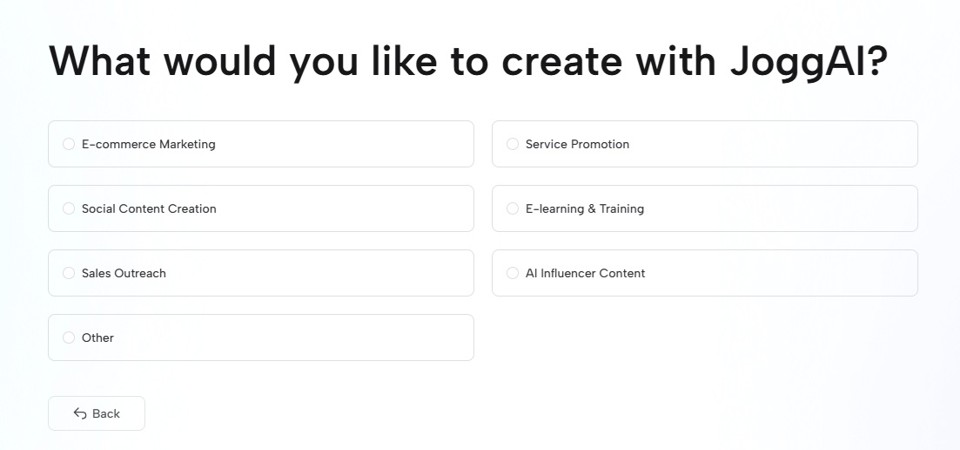Select the Other radio circle

[69, 338]
